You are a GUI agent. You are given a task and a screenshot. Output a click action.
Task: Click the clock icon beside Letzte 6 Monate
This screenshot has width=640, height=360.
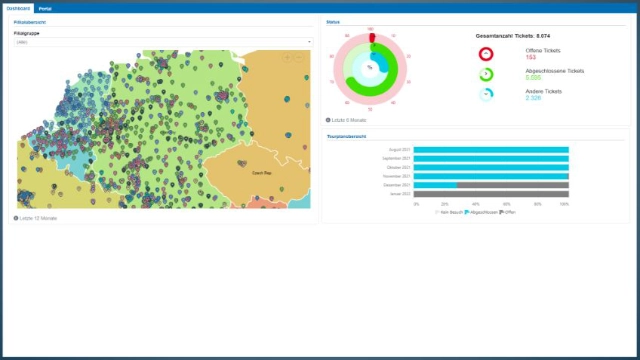coord(328,120)
